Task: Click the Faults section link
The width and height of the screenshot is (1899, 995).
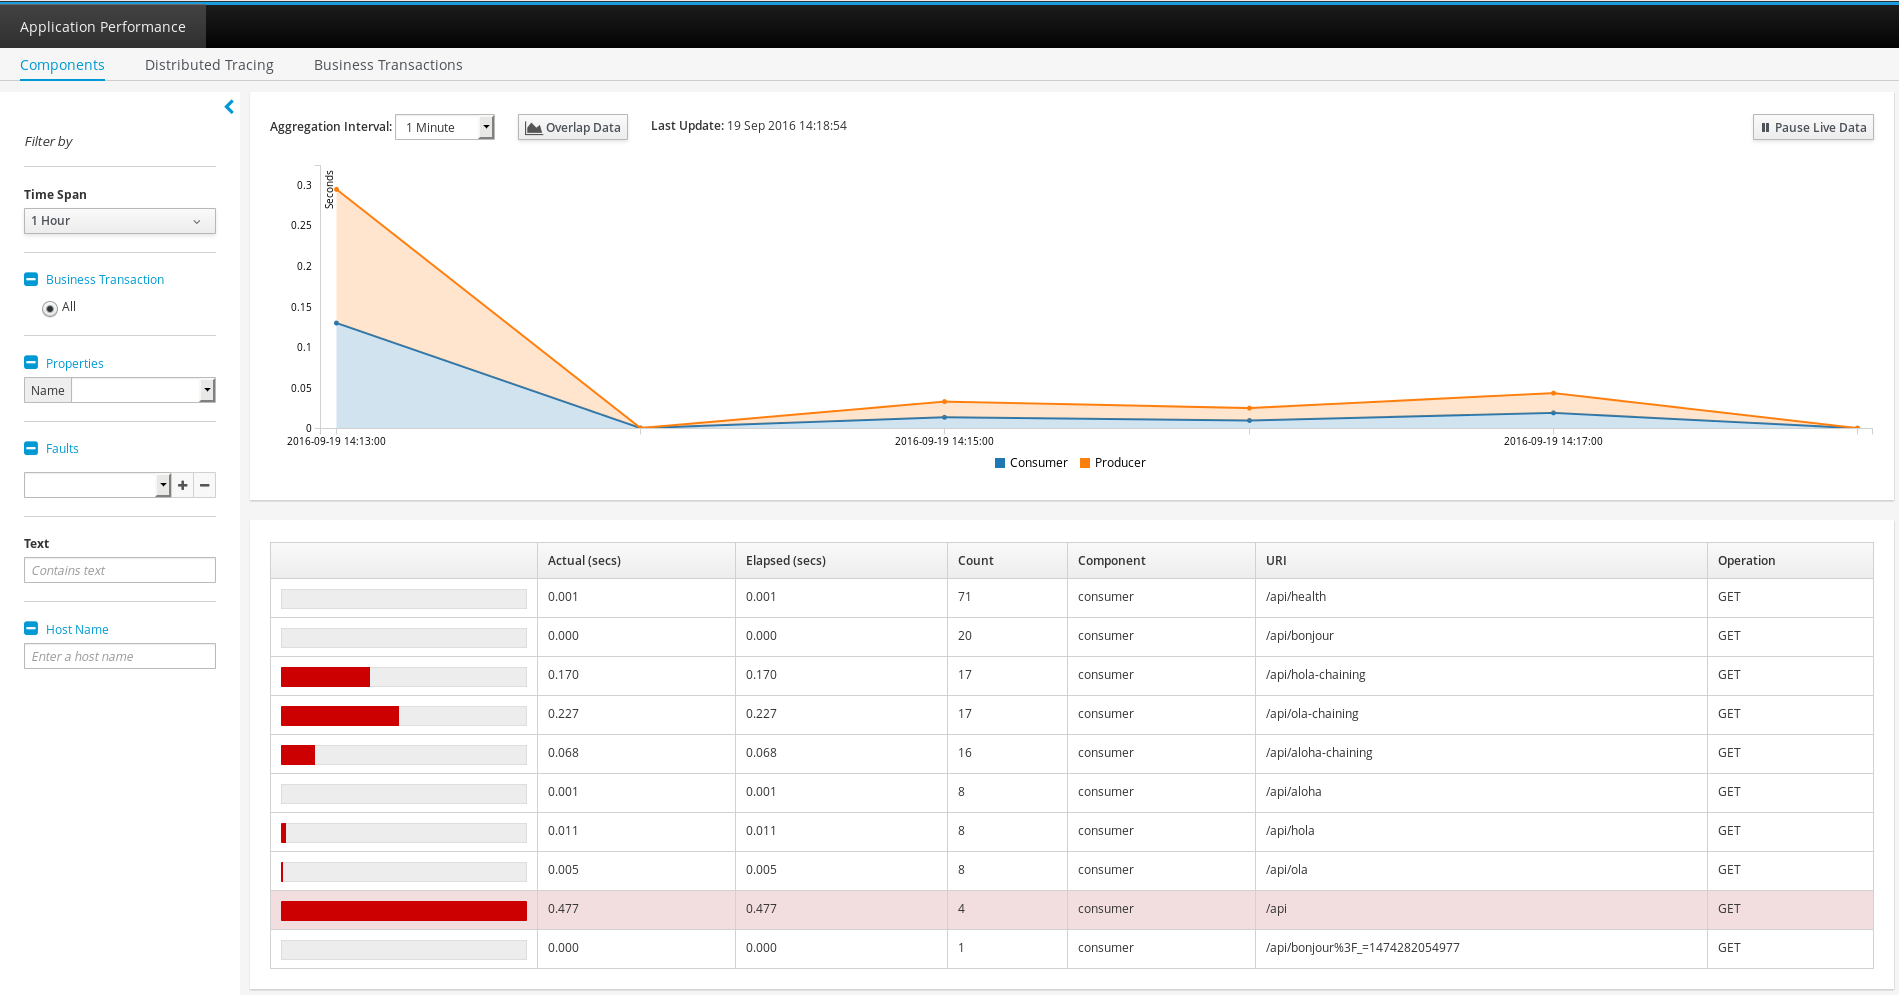Action: point(62,449)
